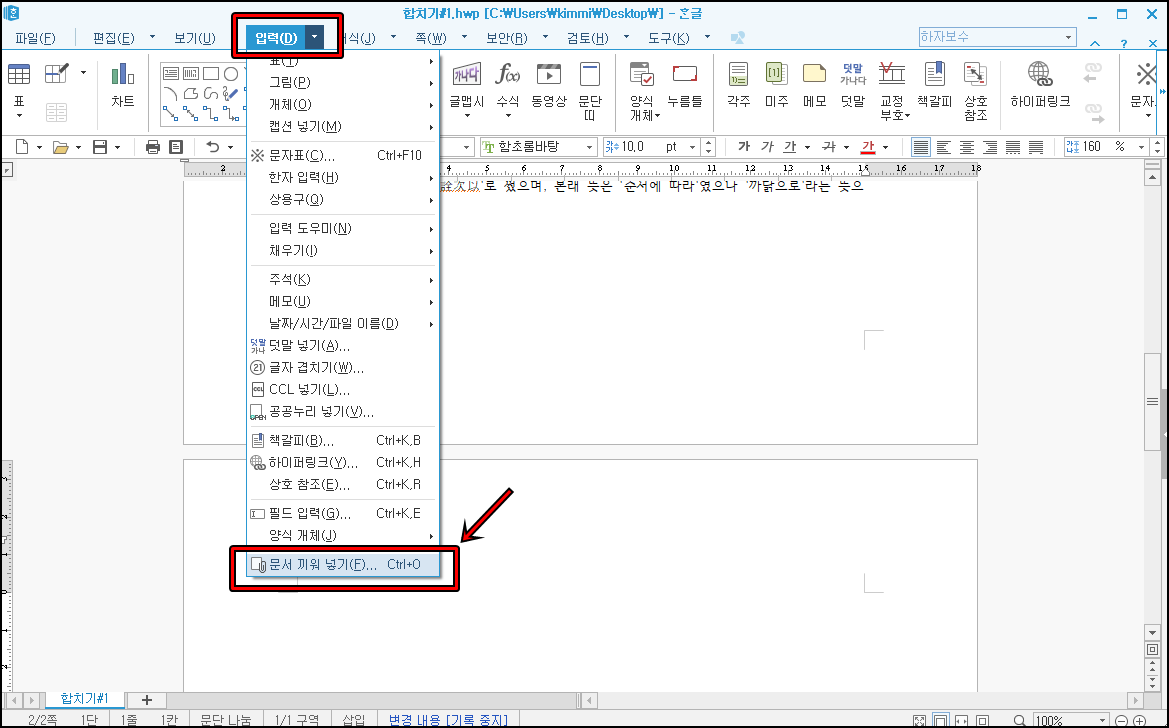Screen dimensions: 1169x728
Task: Zoom out with minus button
Action: tap(1121, 721)
